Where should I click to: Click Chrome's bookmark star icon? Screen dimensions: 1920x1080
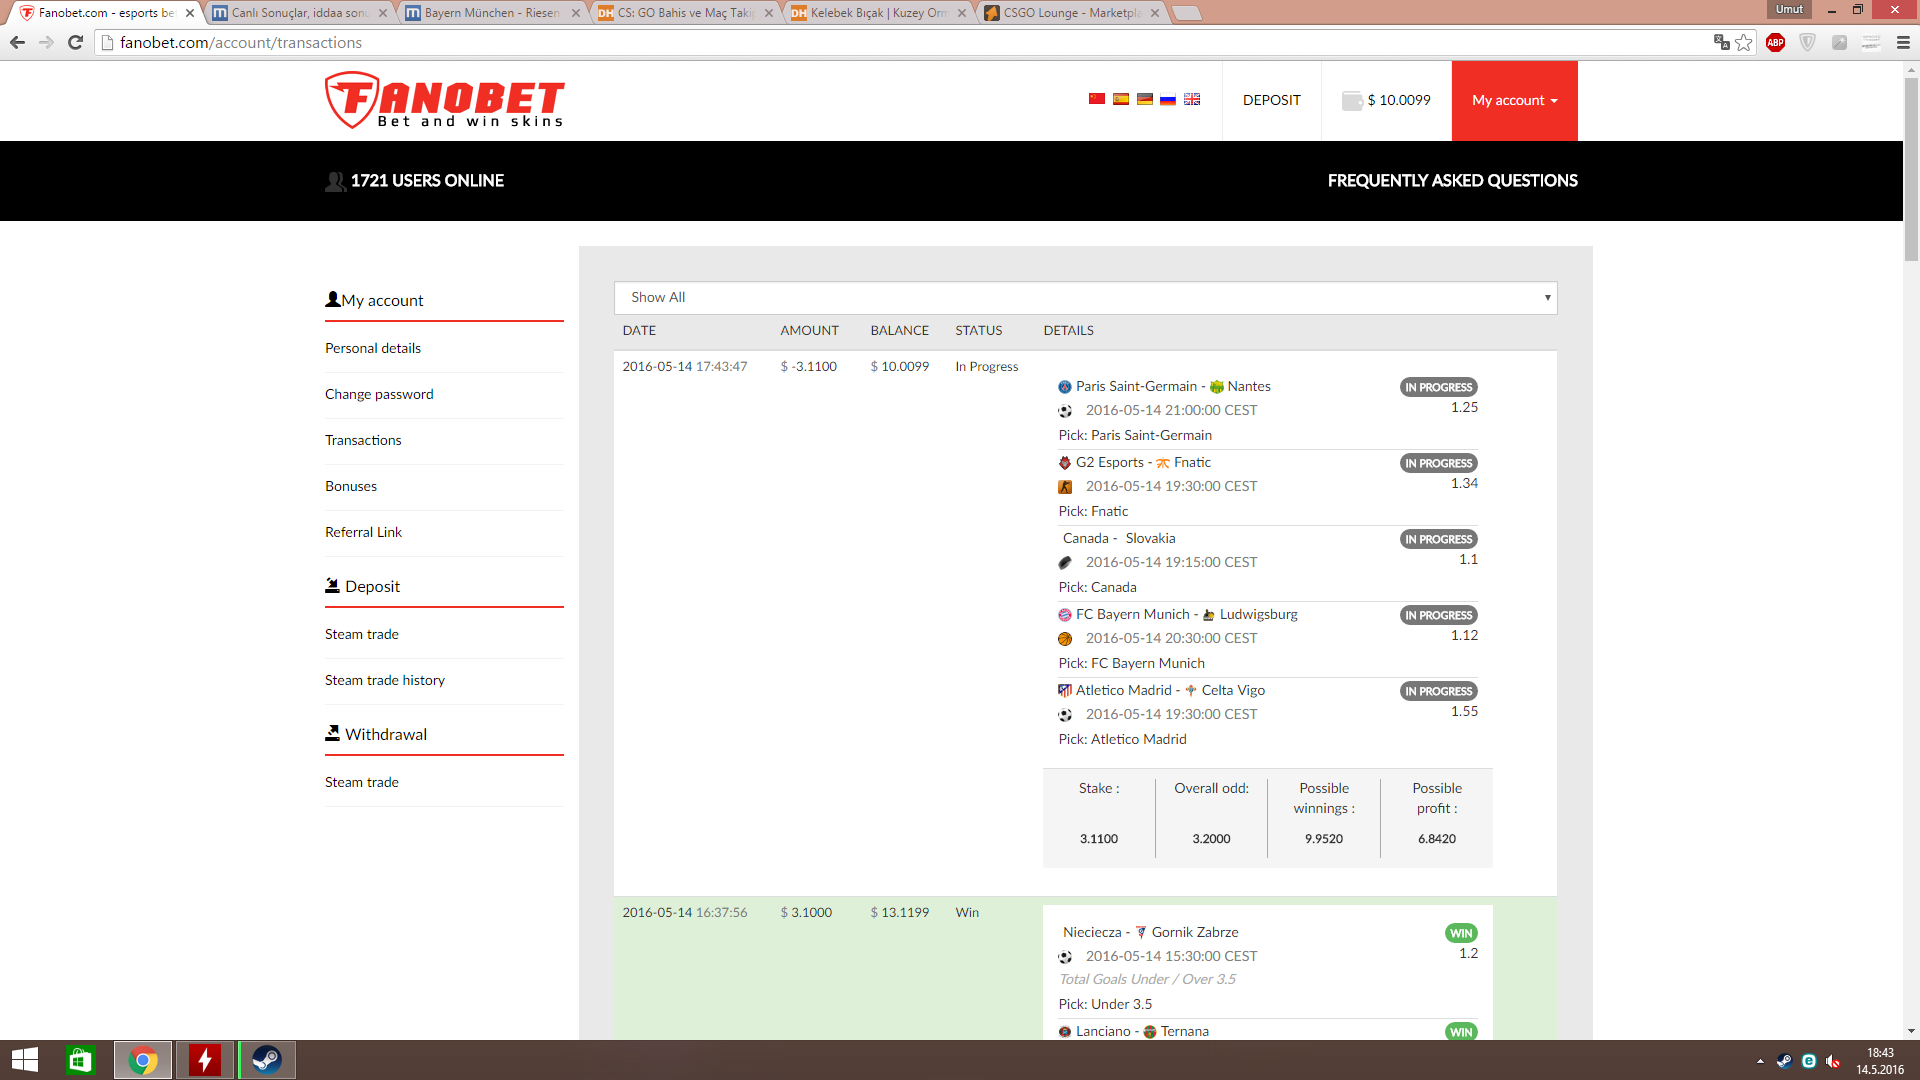(x=1744, y=42)
